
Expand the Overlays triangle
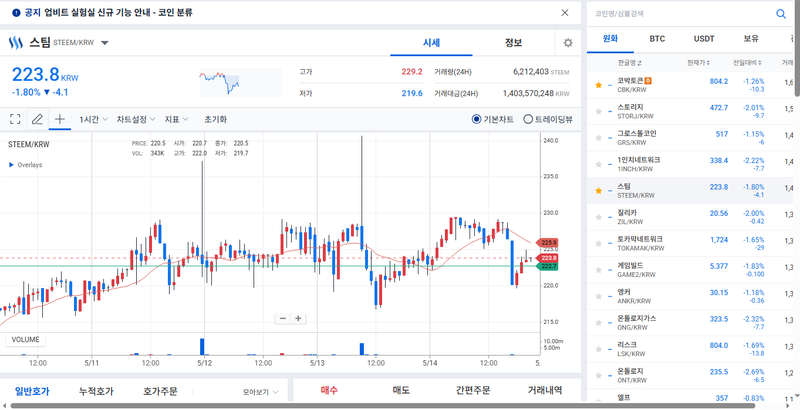pos(11,165)
